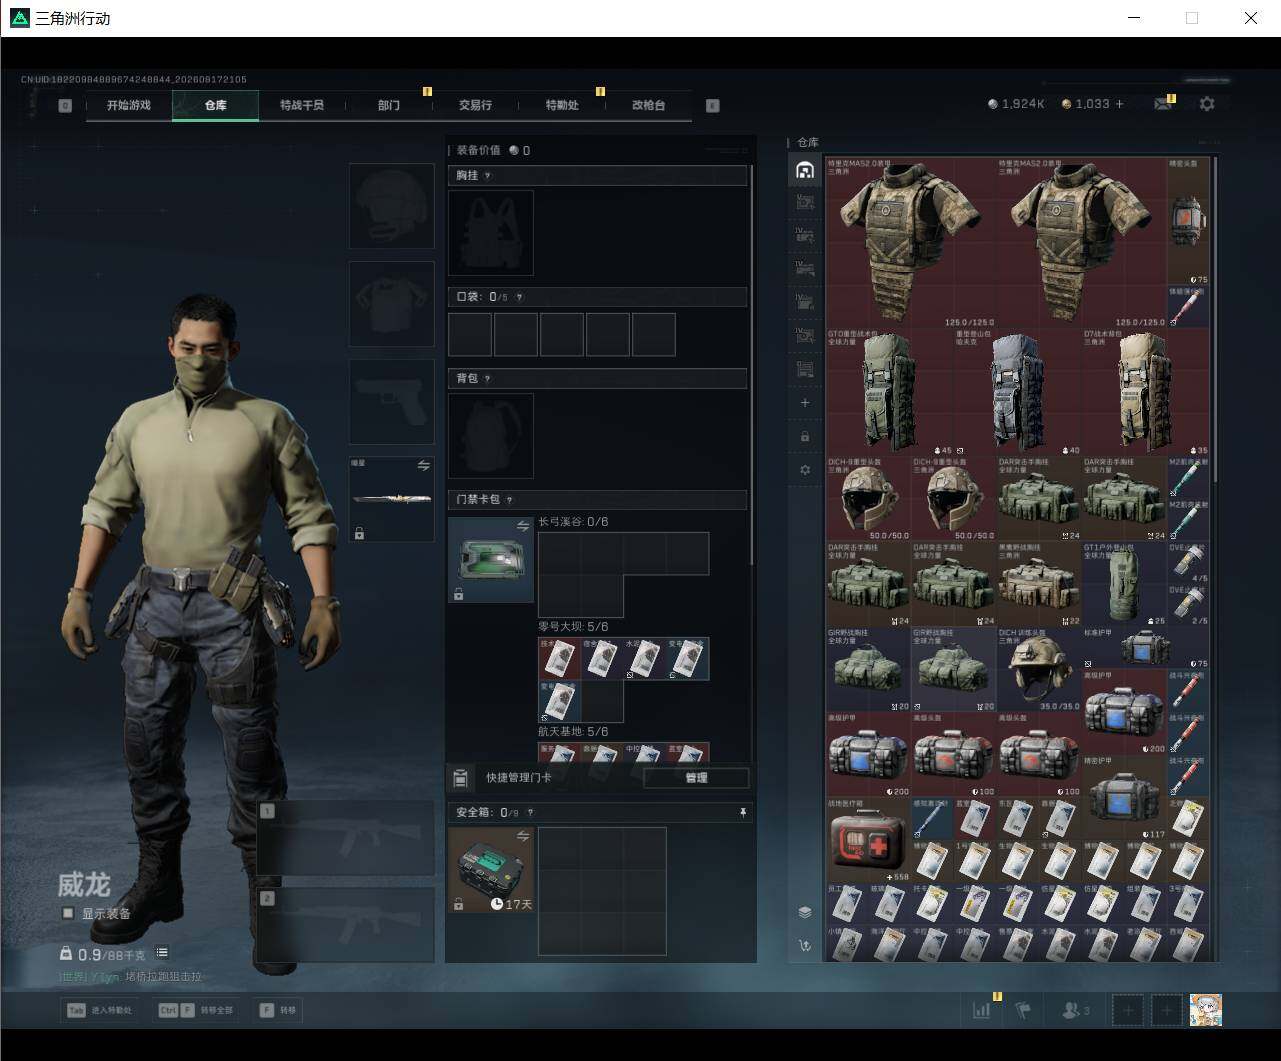Select the 标准护甲 repair kit showing 75
This screenshot has height=1061, width=1281.
click(x=1146, y=648)
